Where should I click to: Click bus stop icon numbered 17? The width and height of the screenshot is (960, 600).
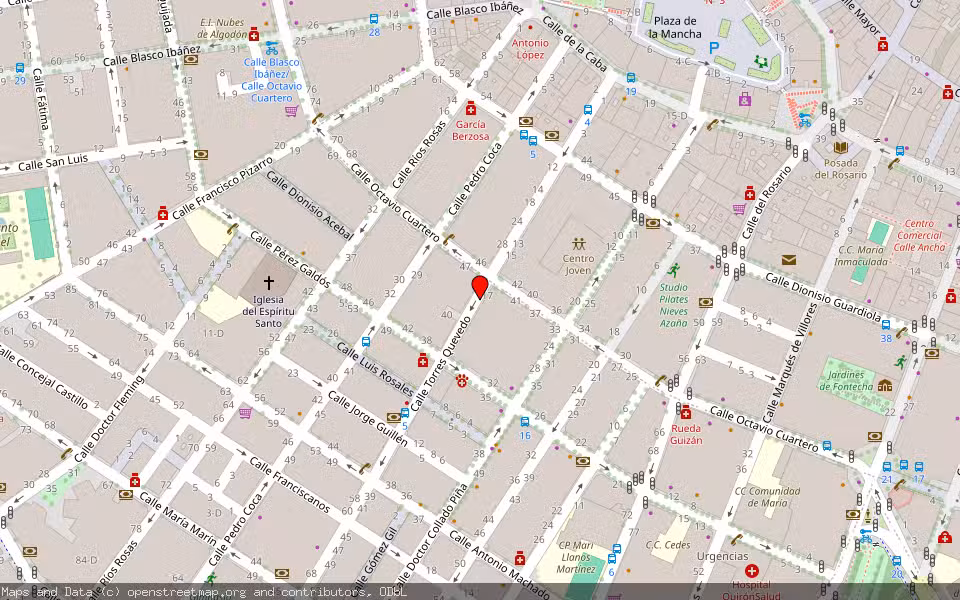pos(918,467)
